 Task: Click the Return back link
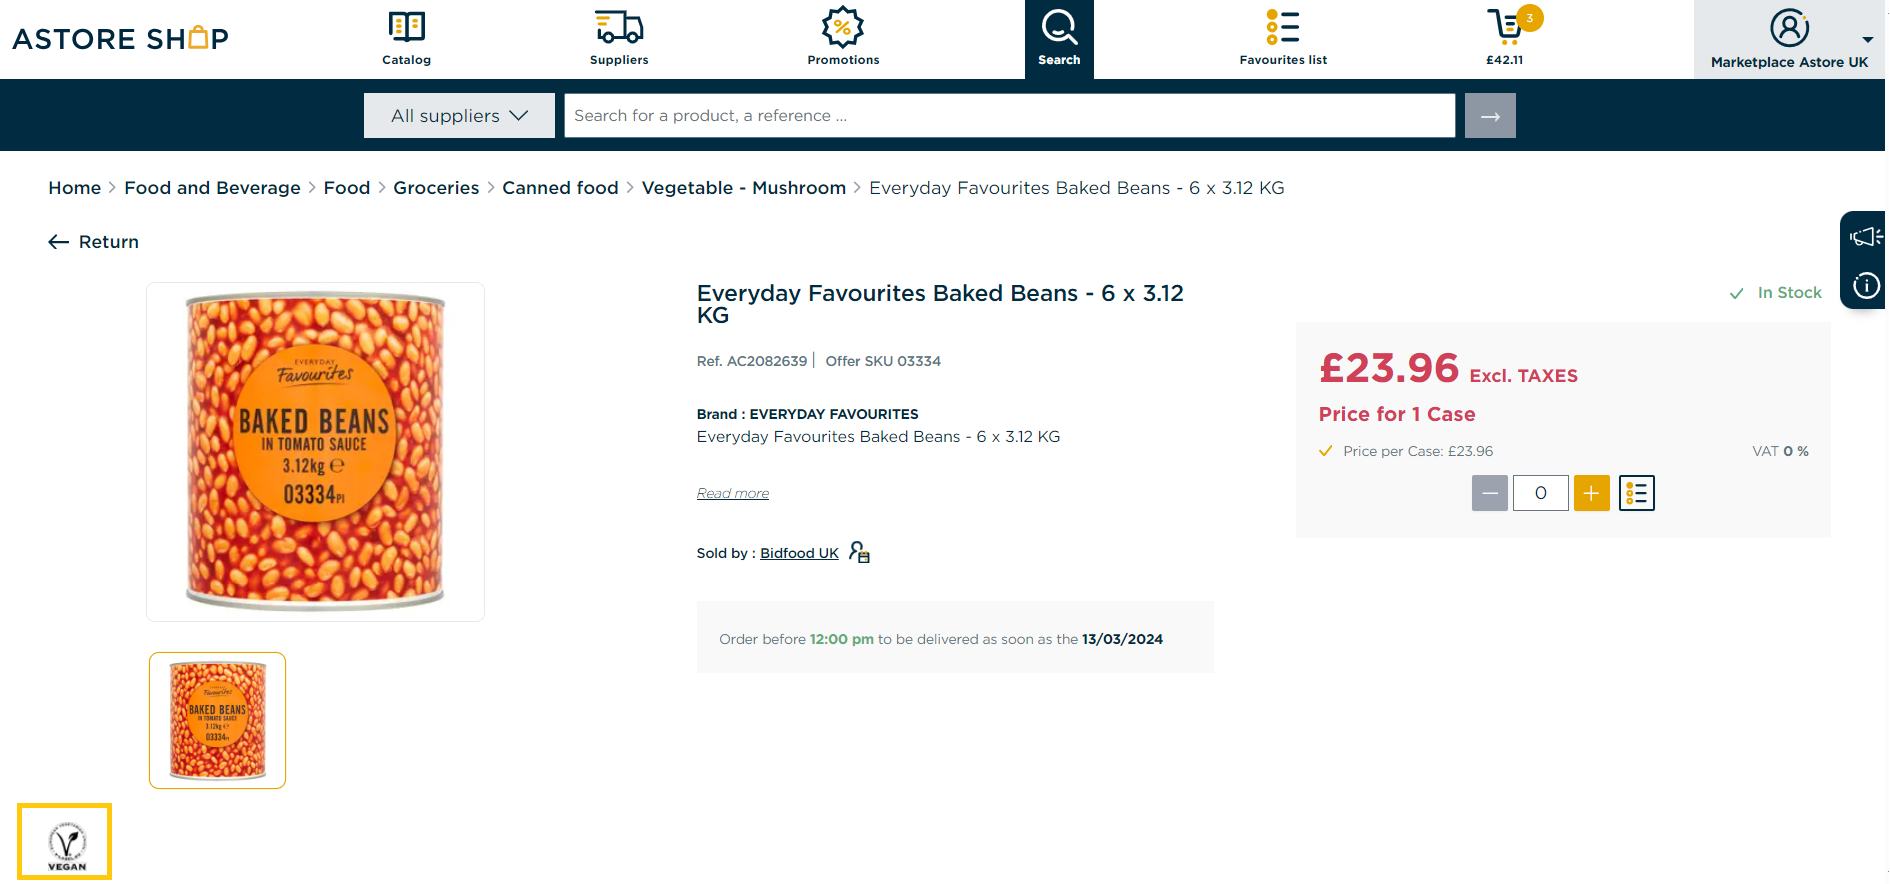click(x=94, y=242)
